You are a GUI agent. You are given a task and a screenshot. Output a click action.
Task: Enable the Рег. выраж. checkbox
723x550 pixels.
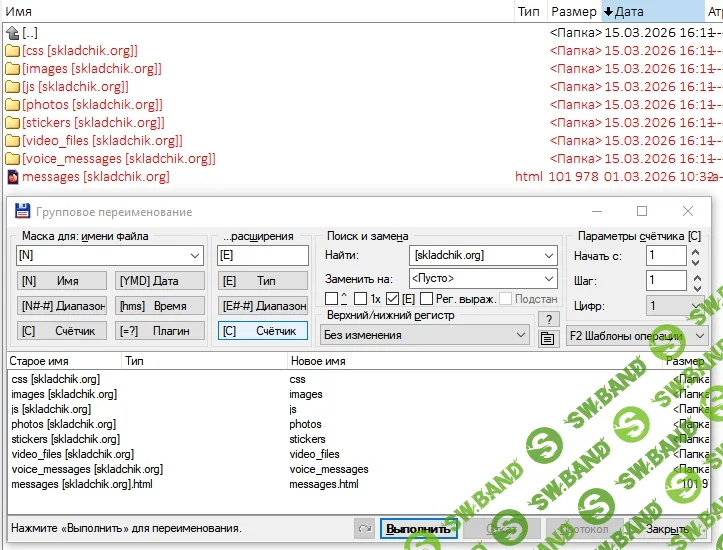coord(427,299)
